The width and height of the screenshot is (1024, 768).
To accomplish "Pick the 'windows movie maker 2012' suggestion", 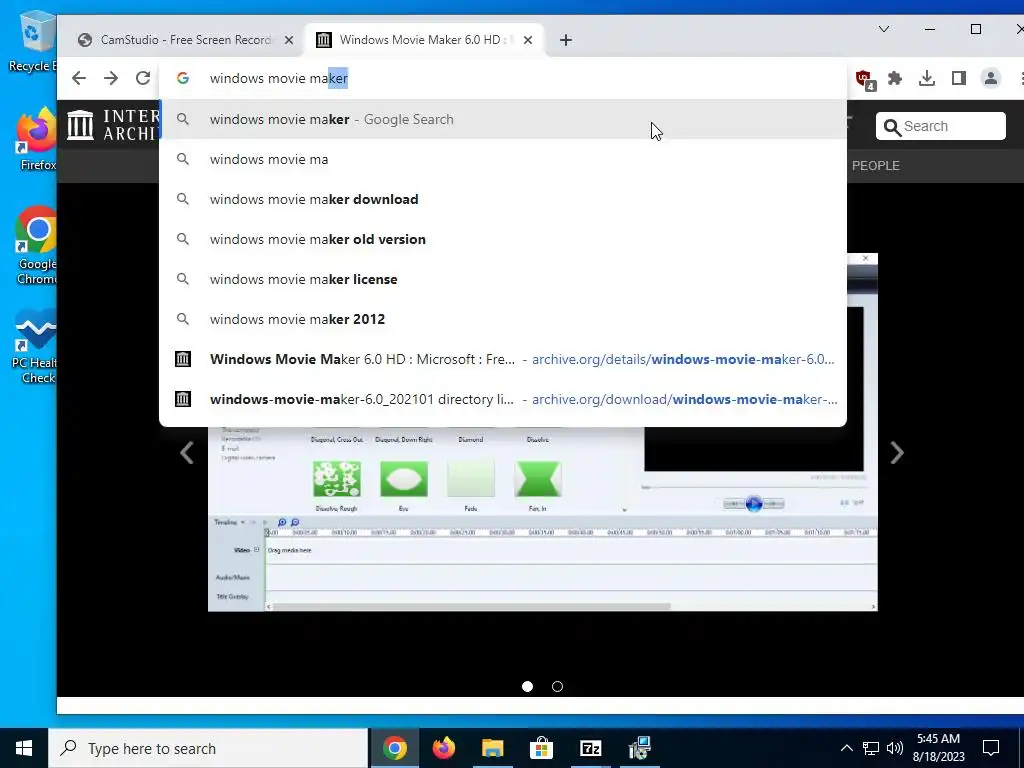I will point(503,319).
